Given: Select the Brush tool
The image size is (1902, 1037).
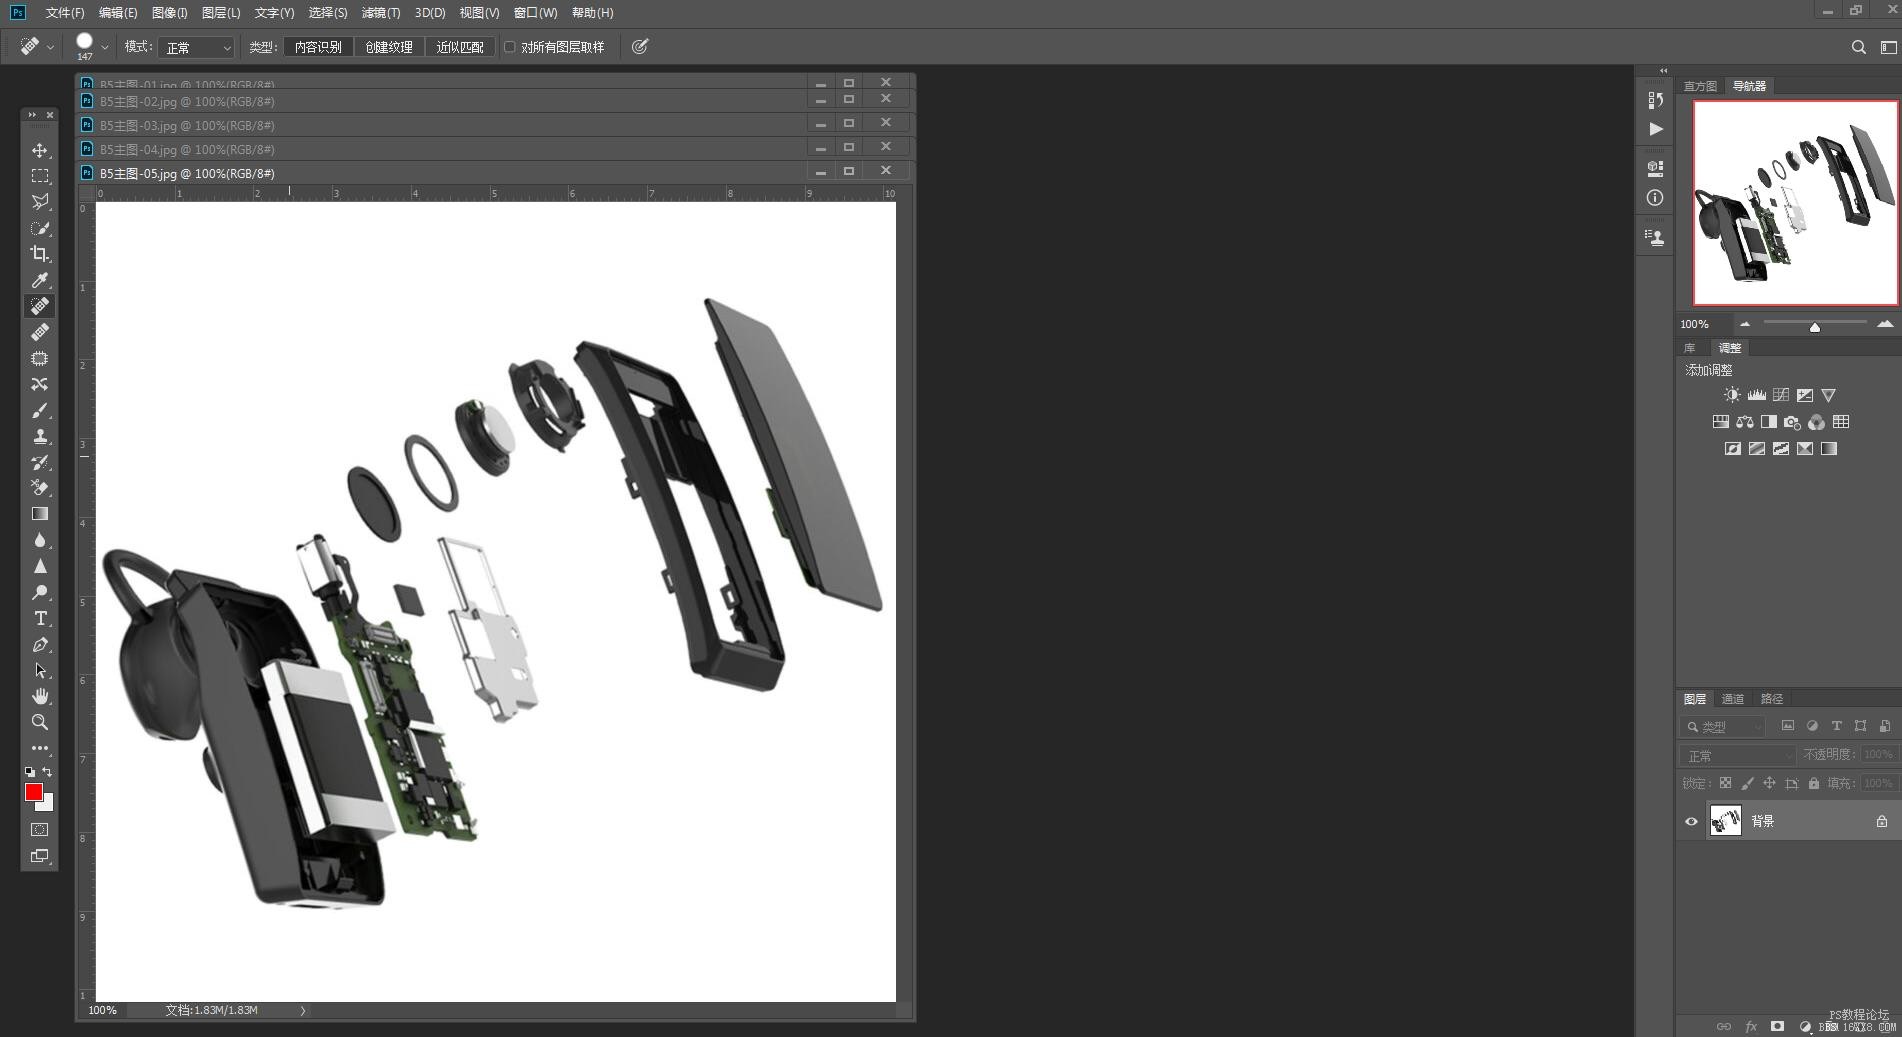Looking at the screenshot, I should click(40, 410).
